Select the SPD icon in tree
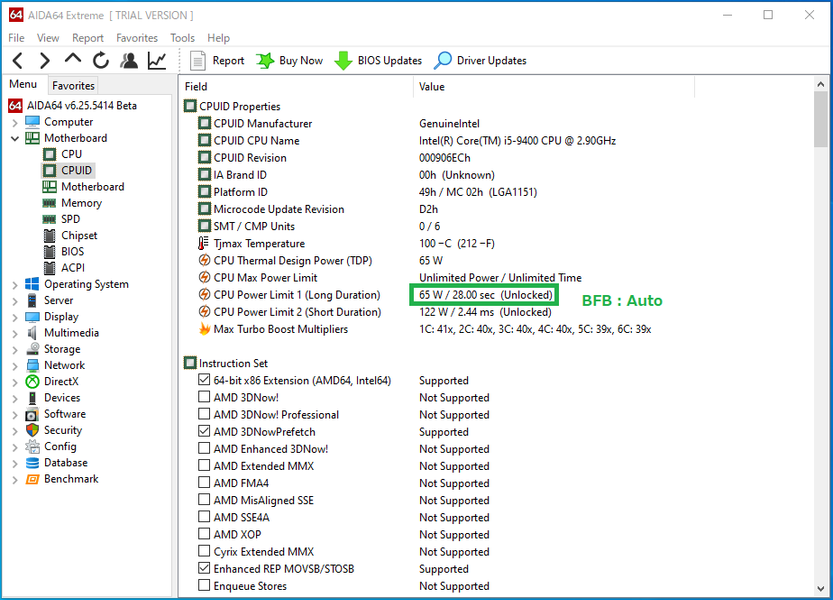 click(x=49, y=219)
